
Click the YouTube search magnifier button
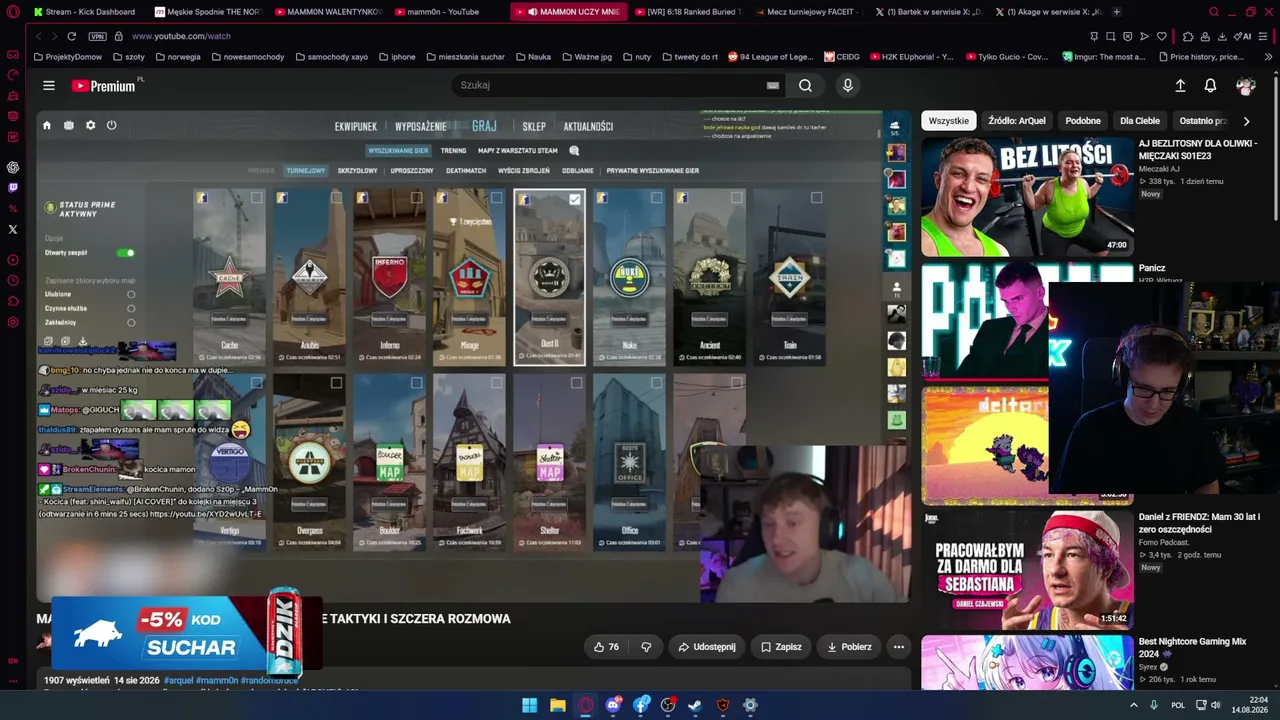pyautogui.click(x=805, y=86)
